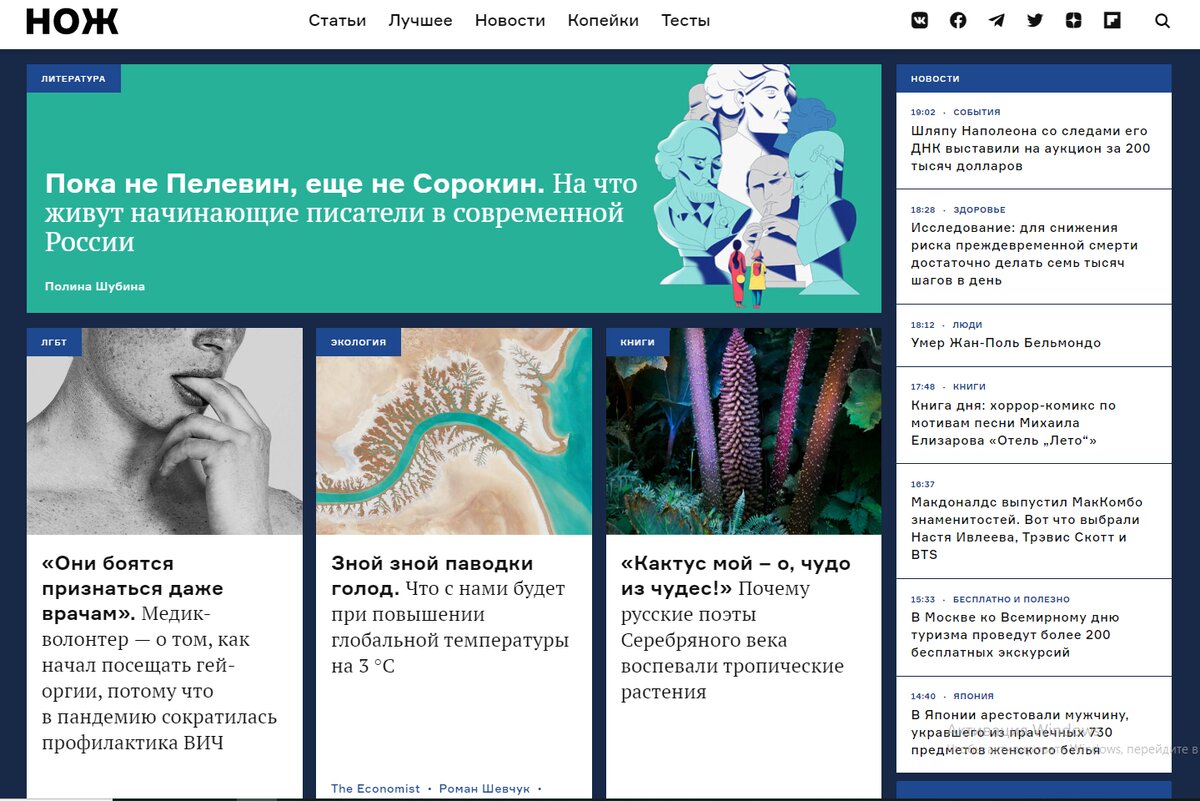This screenshot has height=801, width=1200.
Task: Open author link Роман Шевчук
Action: tap(485, 789)
